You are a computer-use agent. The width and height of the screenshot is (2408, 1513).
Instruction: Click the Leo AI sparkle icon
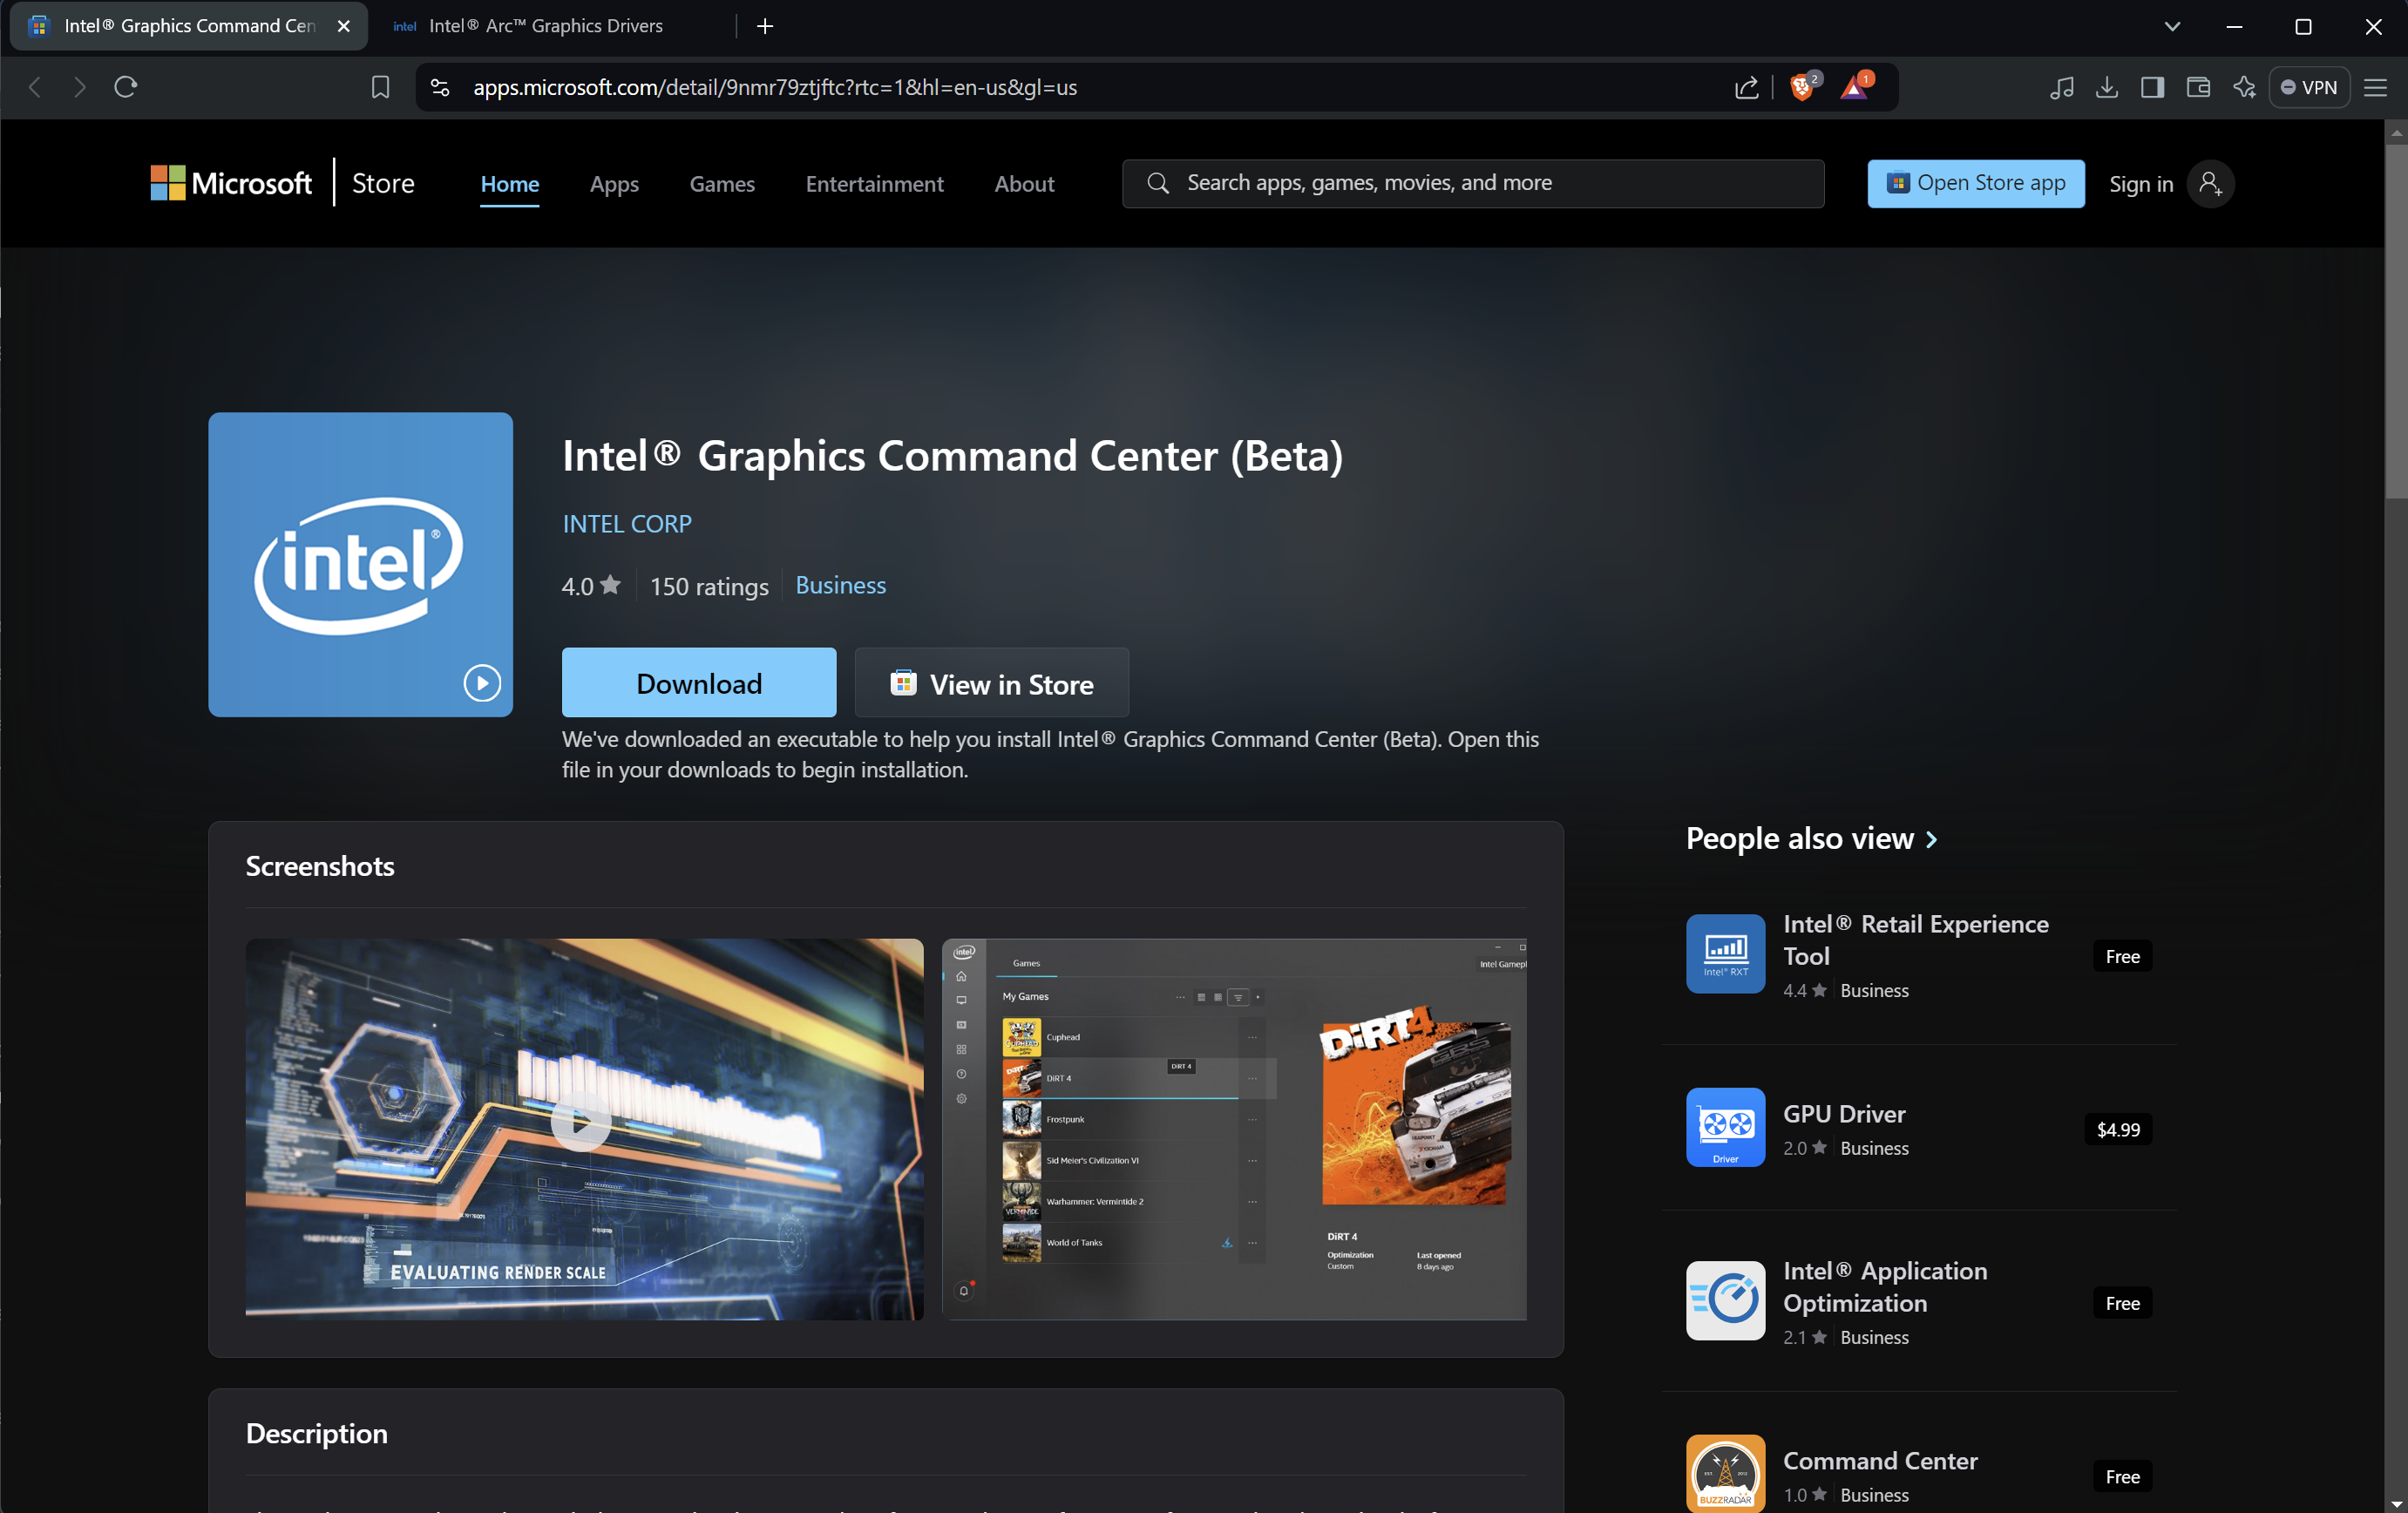click(x=2244, y=87)
